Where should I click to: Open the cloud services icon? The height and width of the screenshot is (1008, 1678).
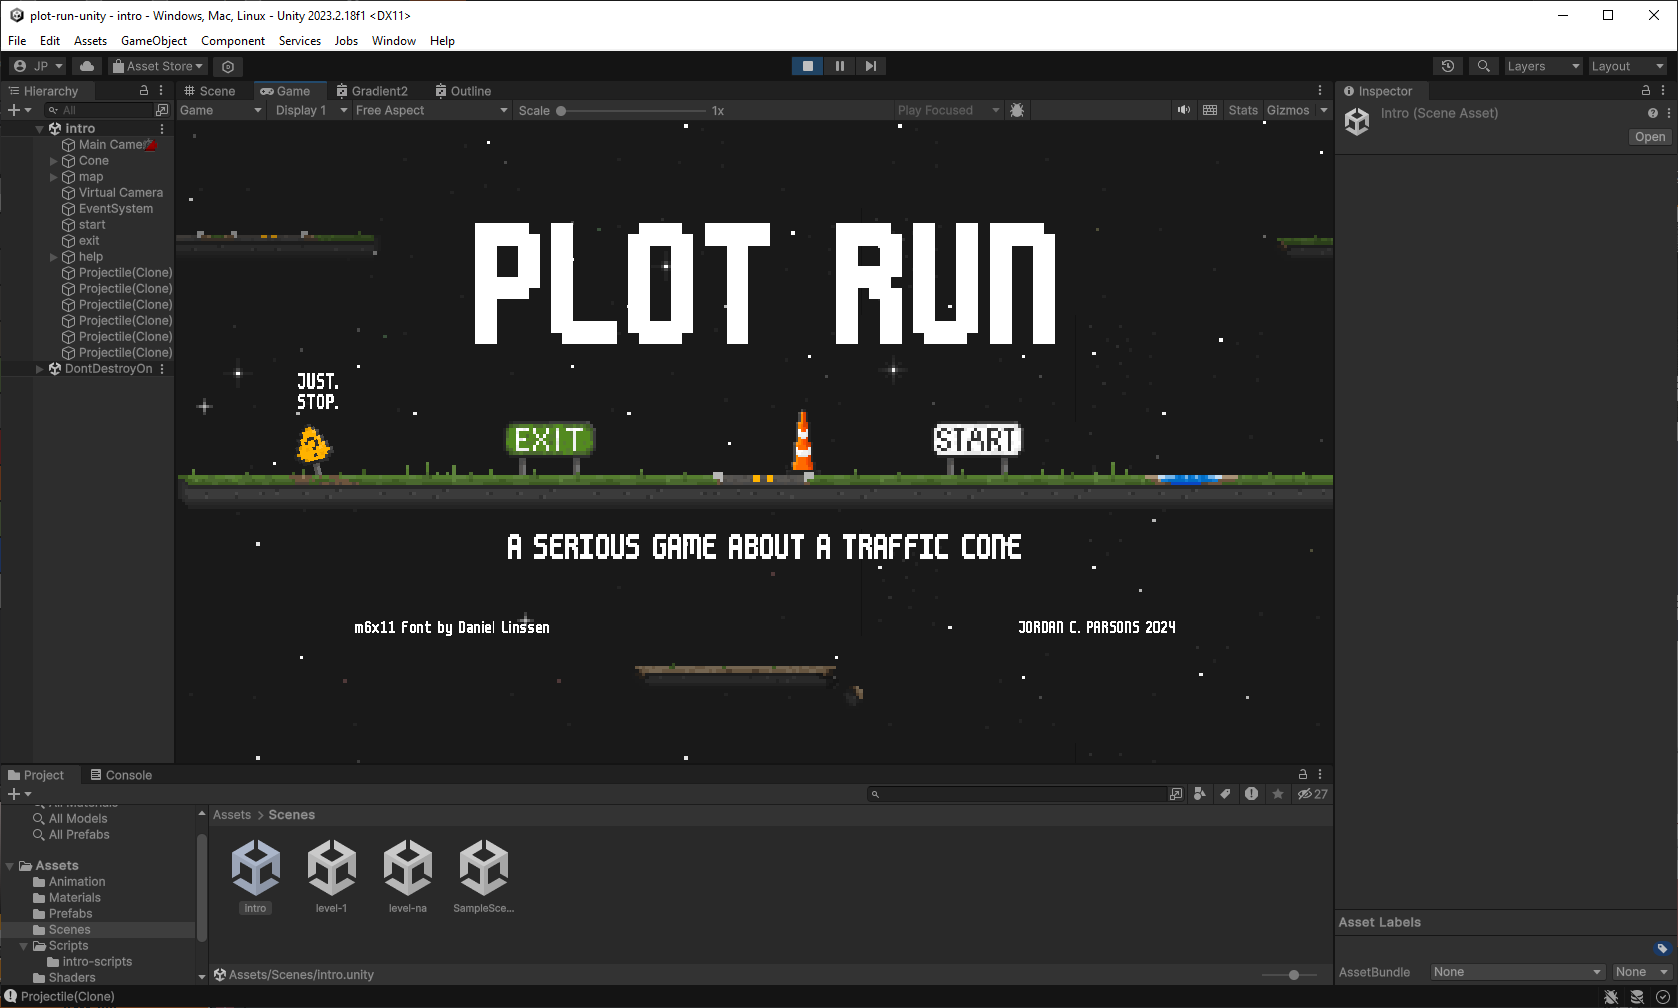point(87,66)
